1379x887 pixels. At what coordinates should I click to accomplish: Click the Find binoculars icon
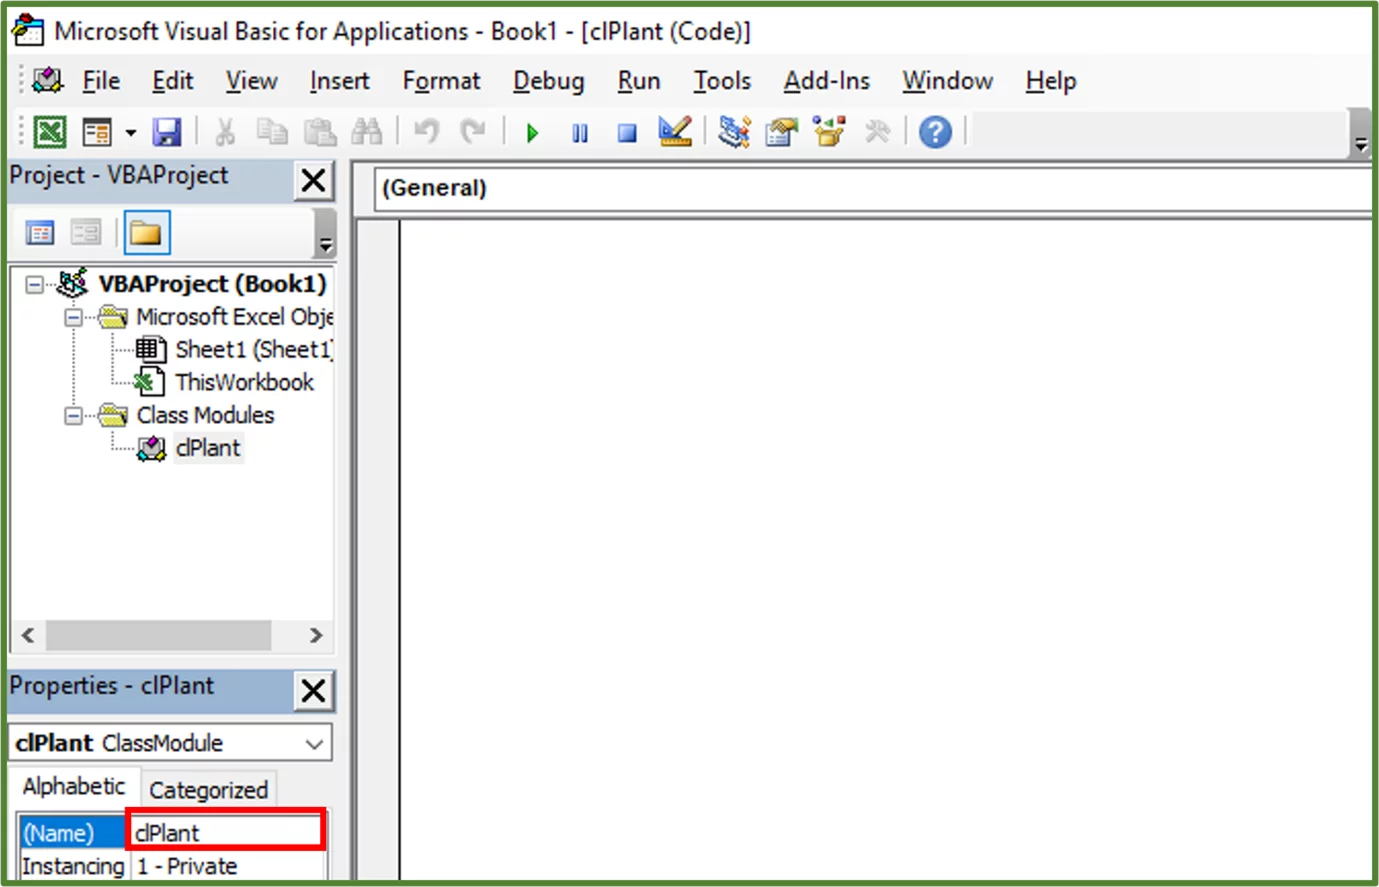coord(366,132)
